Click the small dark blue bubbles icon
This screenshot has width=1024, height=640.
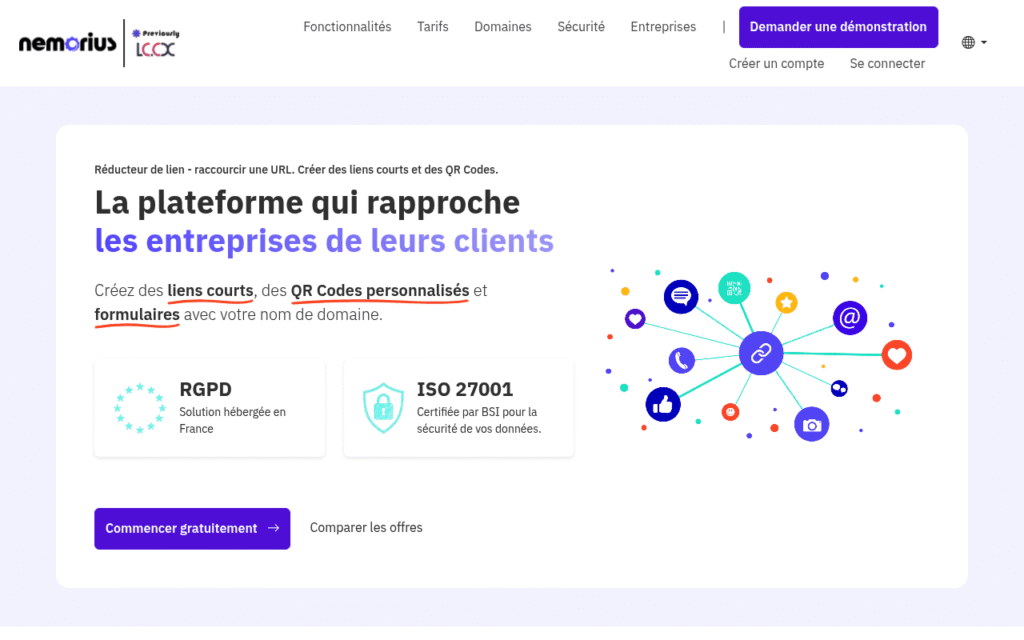click(x=839, y=389)
